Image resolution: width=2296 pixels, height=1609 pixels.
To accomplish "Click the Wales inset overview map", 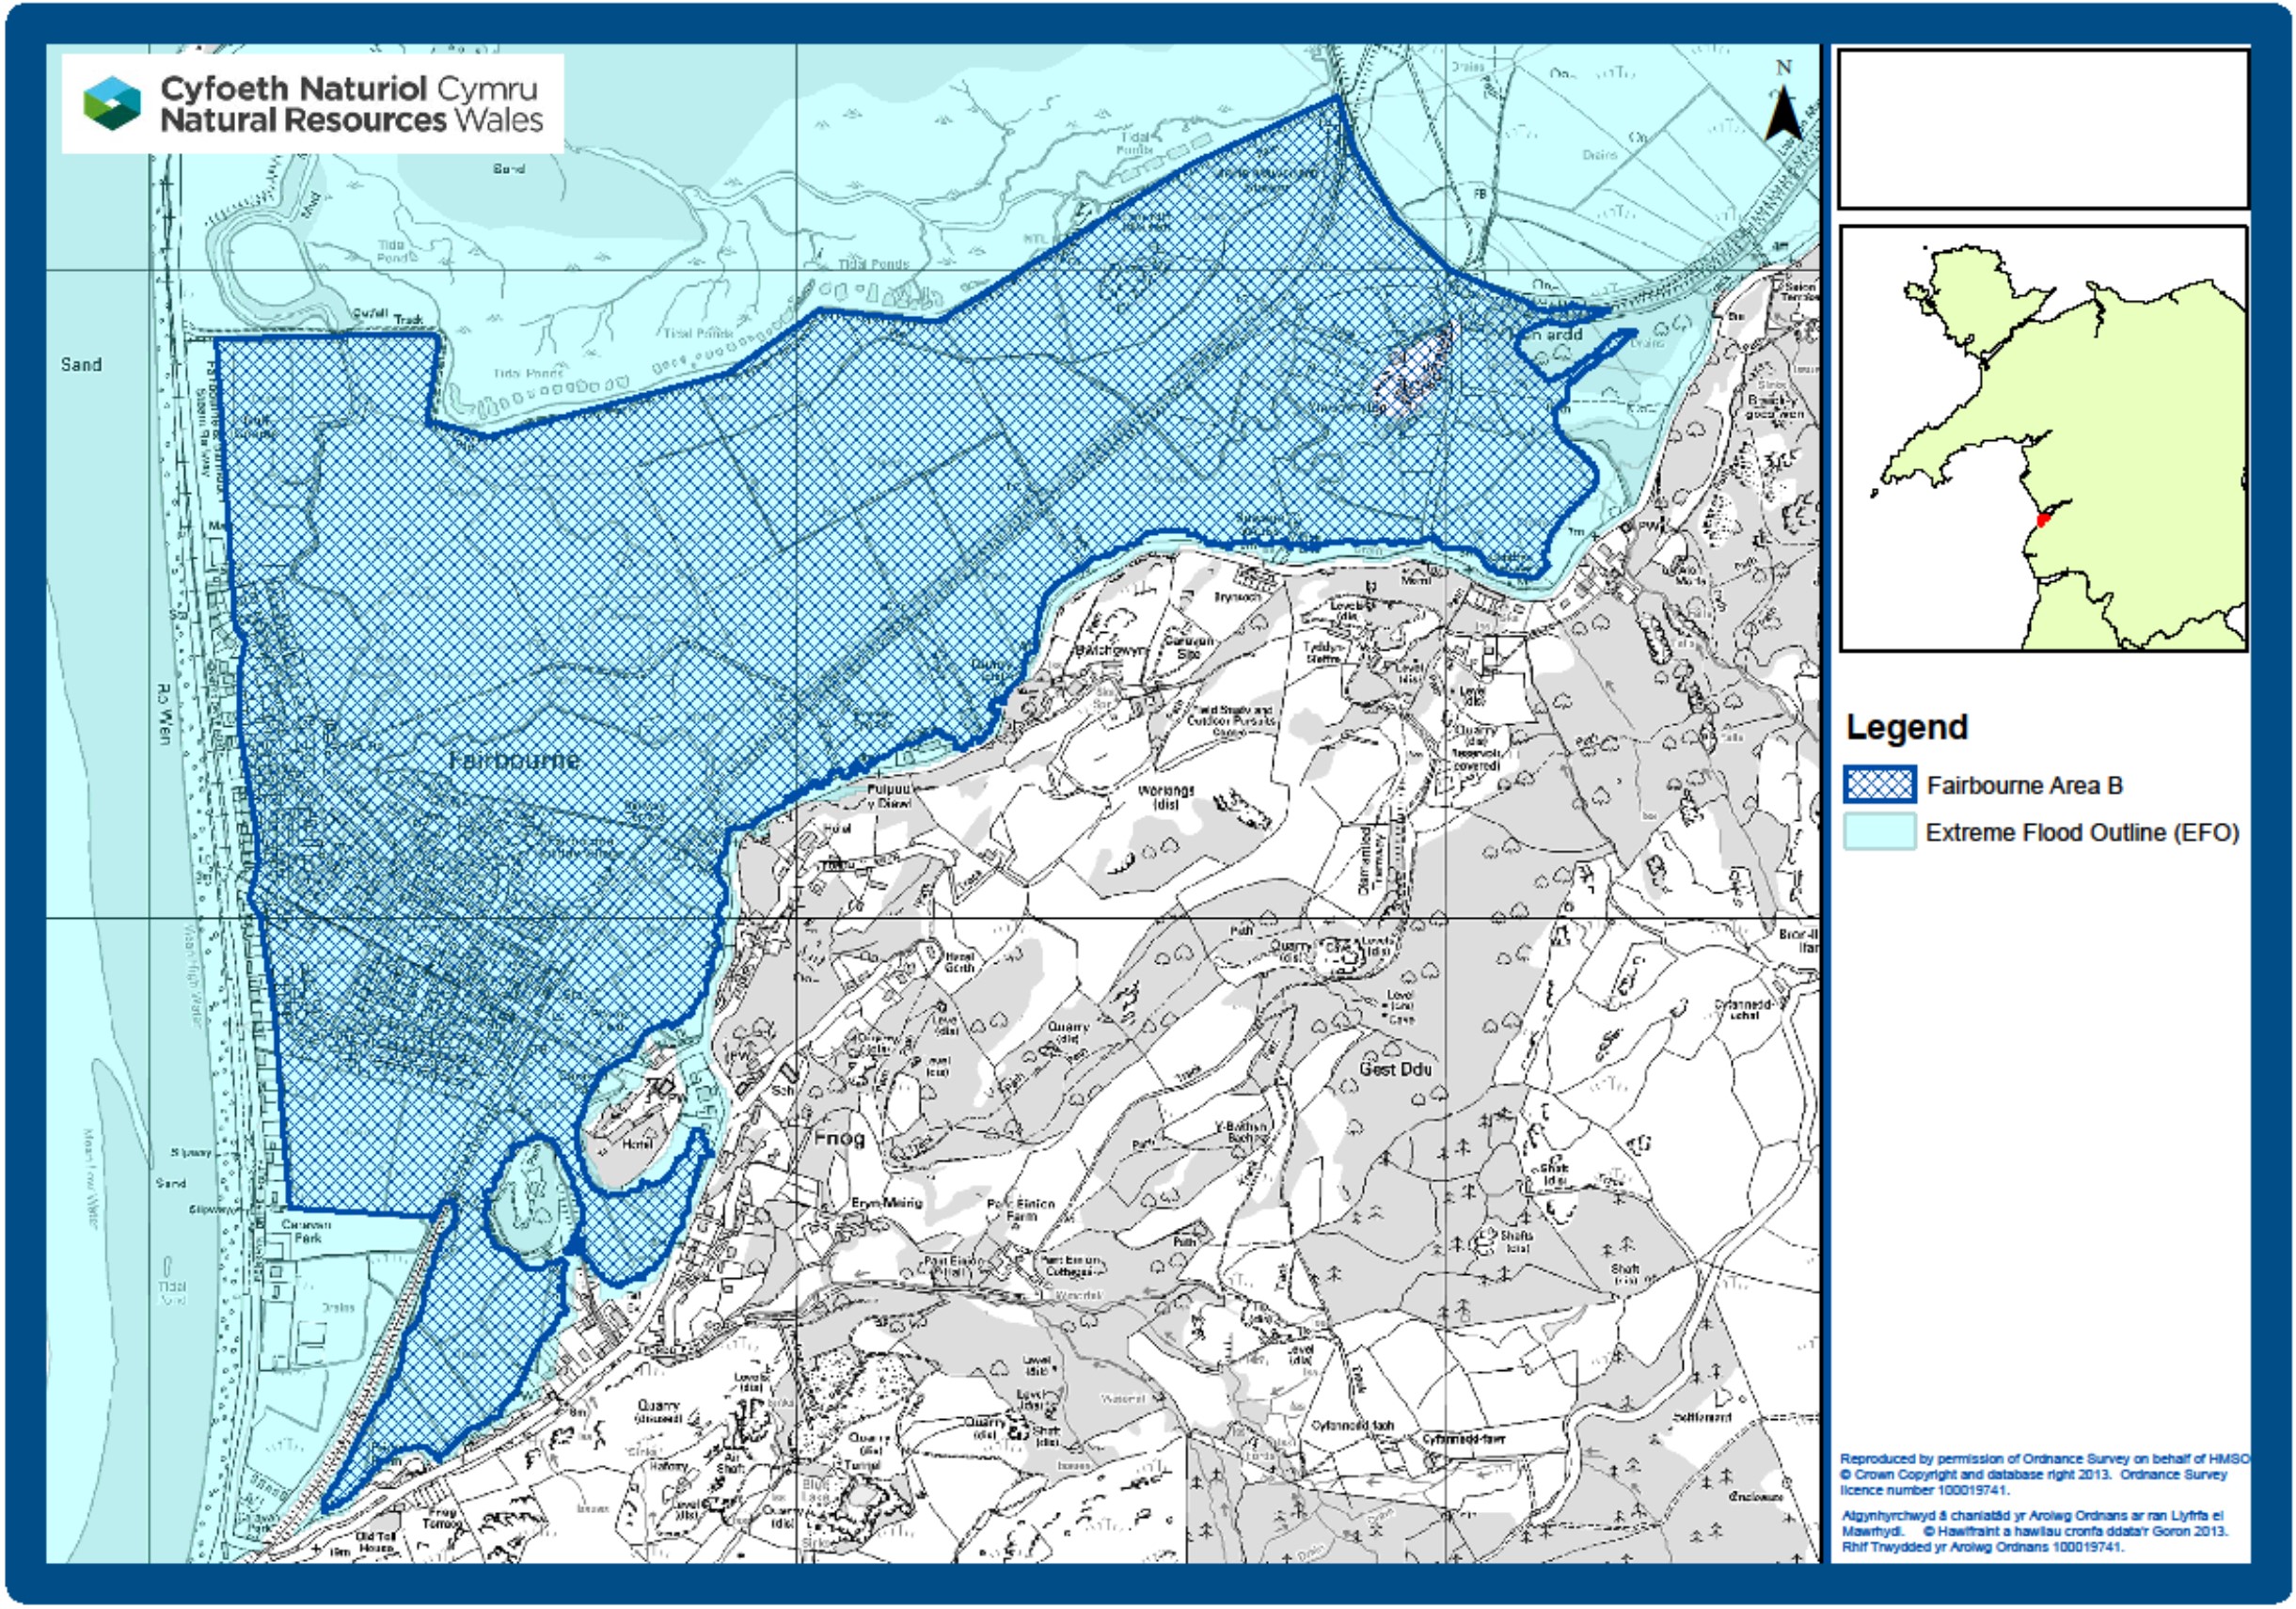I will point(2043,438).
